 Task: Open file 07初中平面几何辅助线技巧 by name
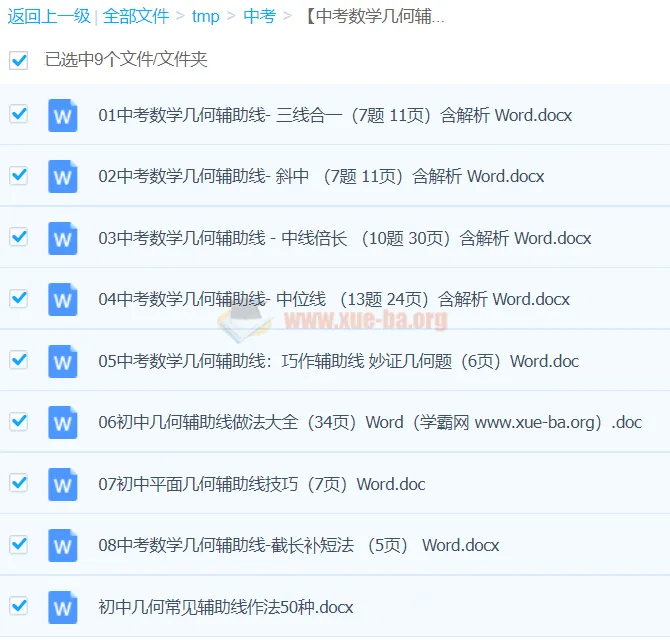(x=261, y=484)
